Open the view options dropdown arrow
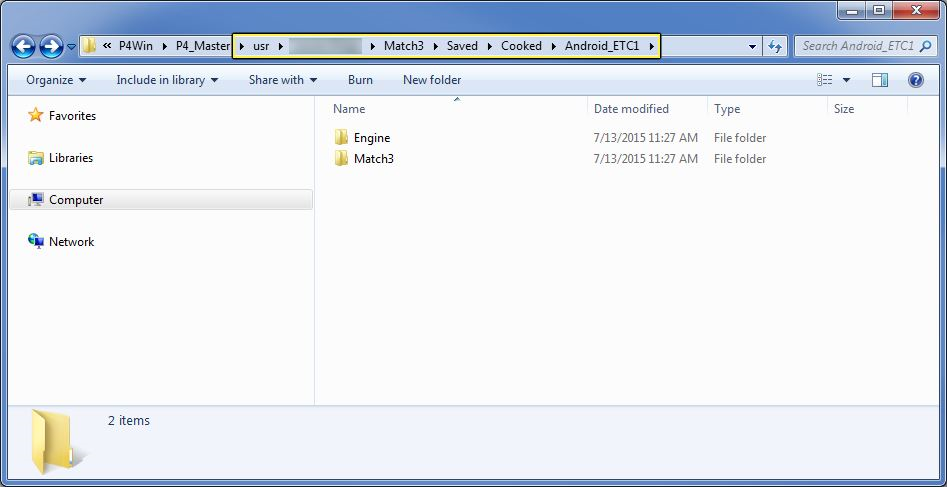947x487 pixels. (x=846, y=80)
